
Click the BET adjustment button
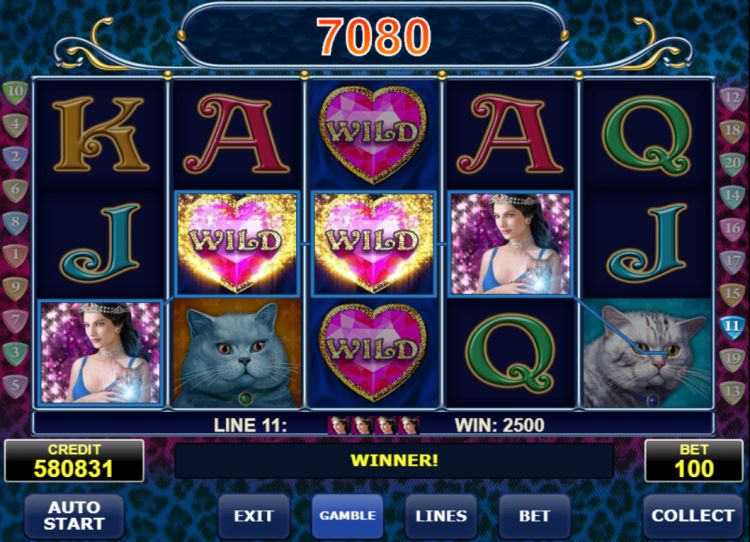[534, 516]
